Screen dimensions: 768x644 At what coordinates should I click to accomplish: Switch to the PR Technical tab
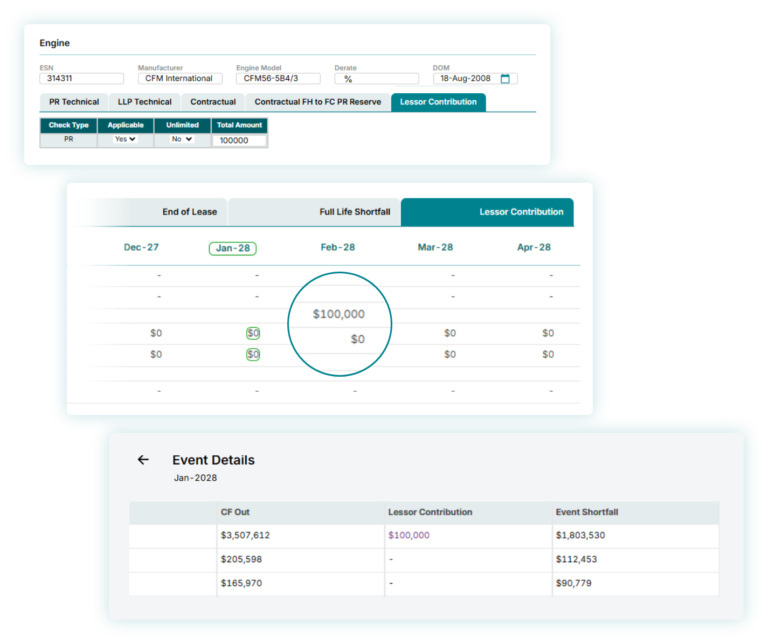73,102
